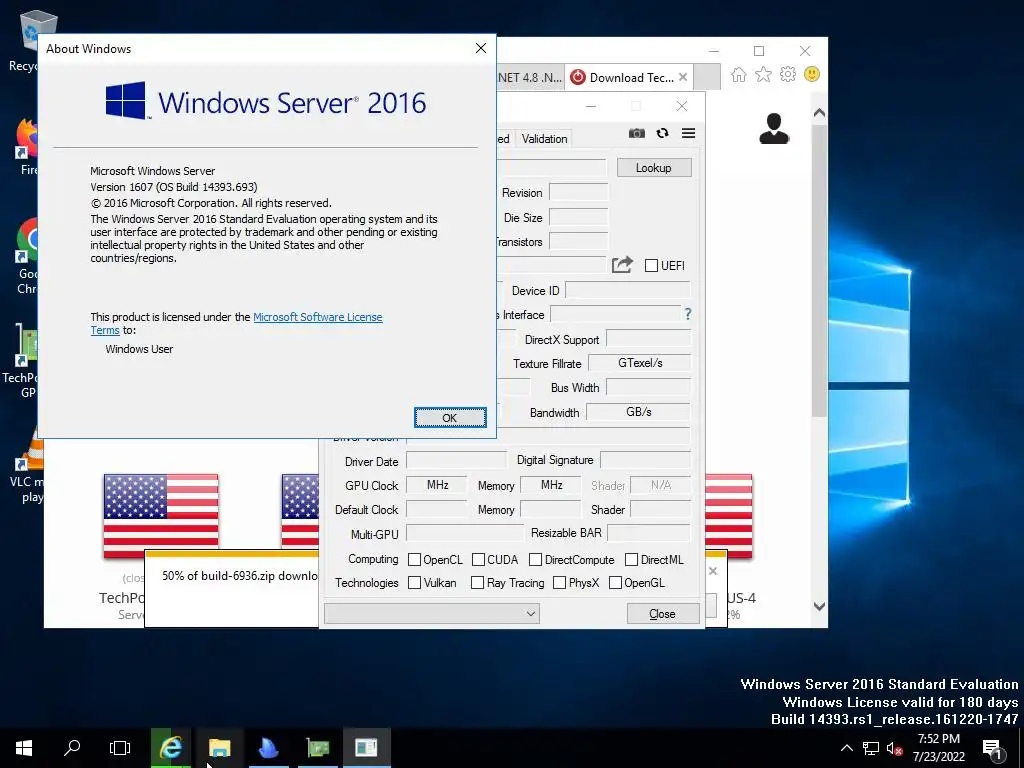
Task: Click the Bandwidth GB/s field
Action: click(x=638, y=412)
